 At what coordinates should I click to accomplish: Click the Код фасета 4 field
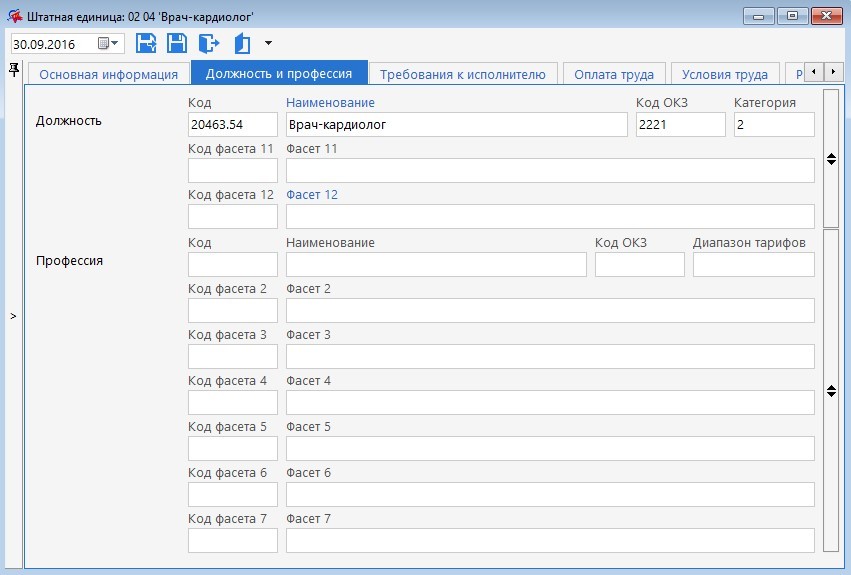pyautogui.click(x=233, y=403)
